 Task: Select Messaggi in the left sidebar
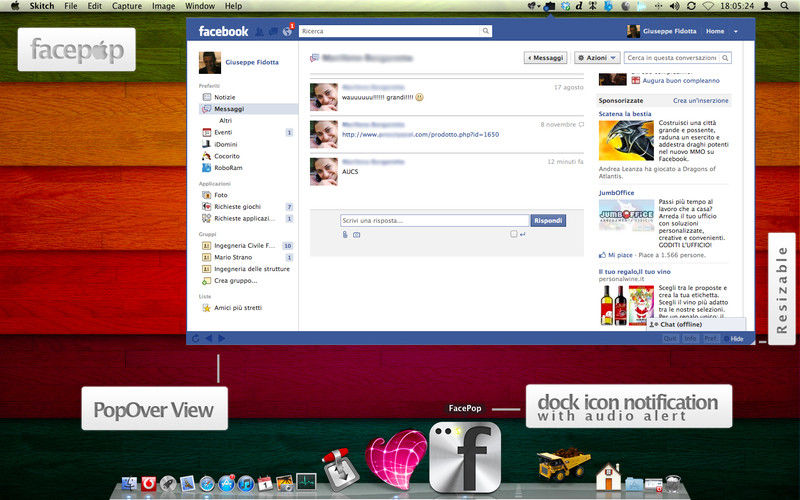(248, 109)
